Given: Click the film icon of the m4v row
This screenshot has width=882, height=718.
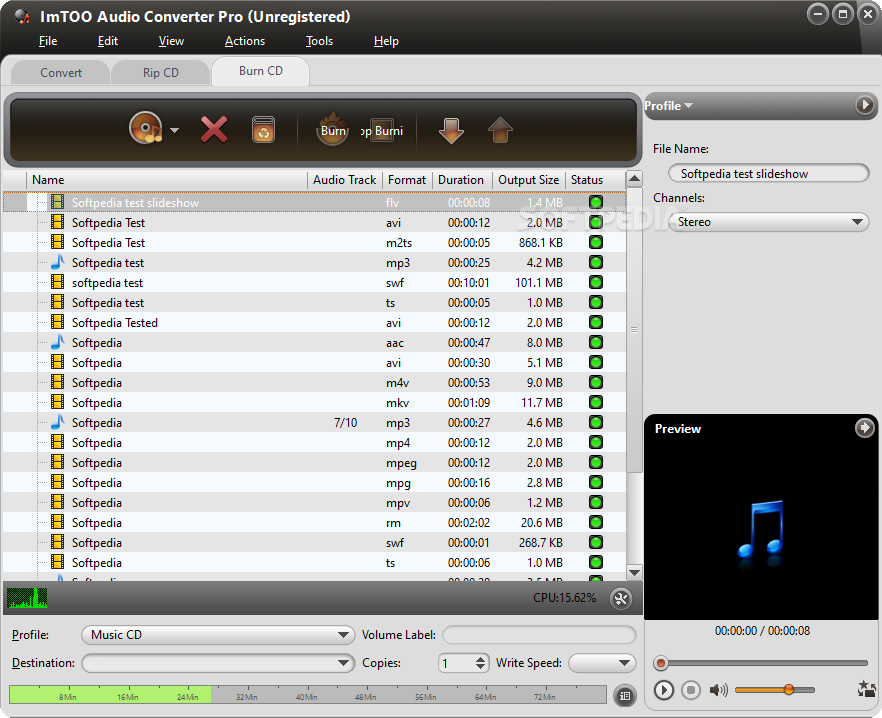Looking at the screenshot, I should coord(57,382).
